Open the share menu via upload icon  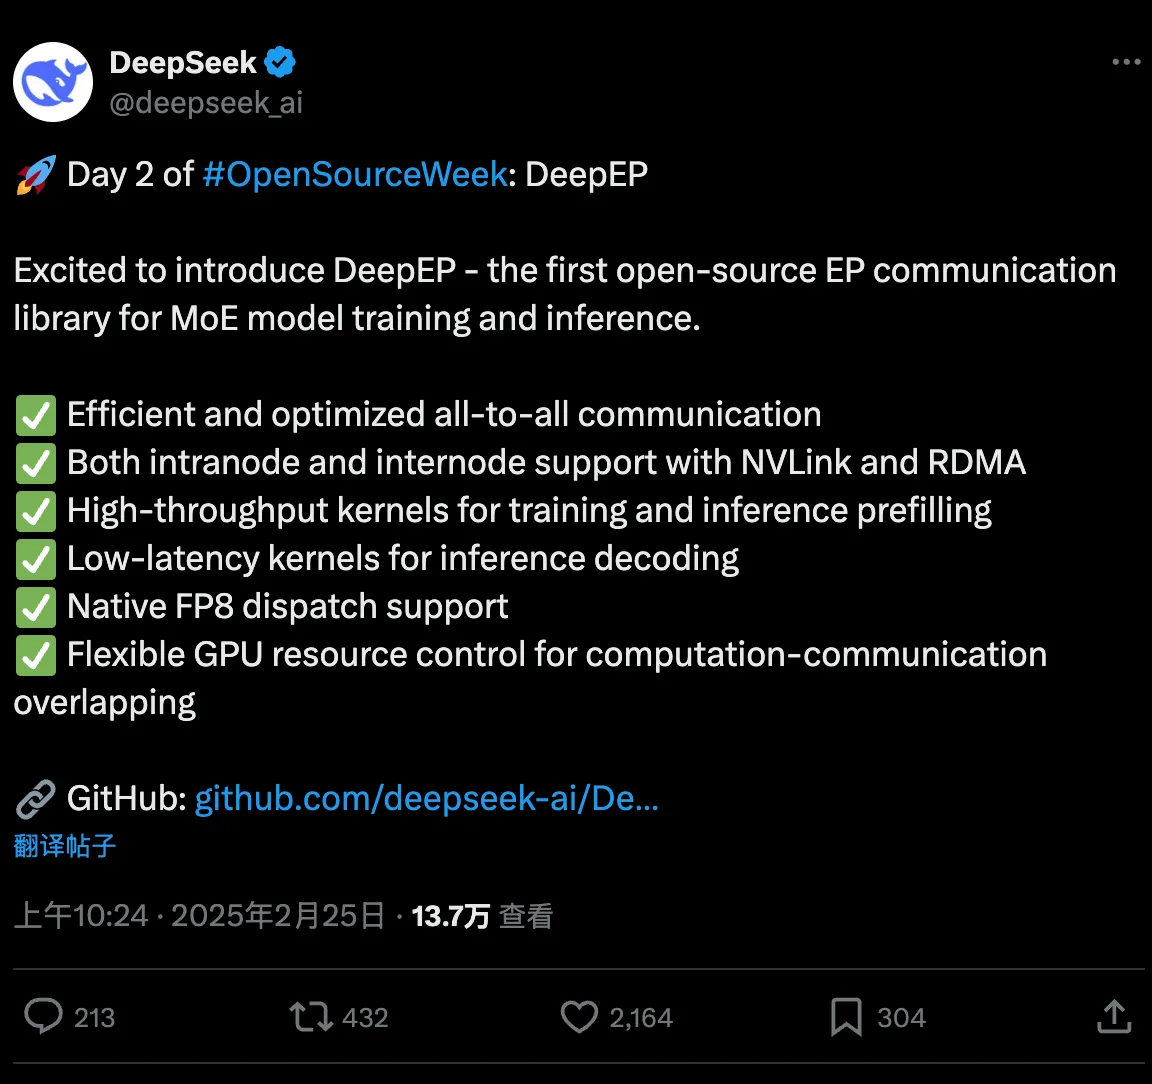(x=1113, y=1016)
